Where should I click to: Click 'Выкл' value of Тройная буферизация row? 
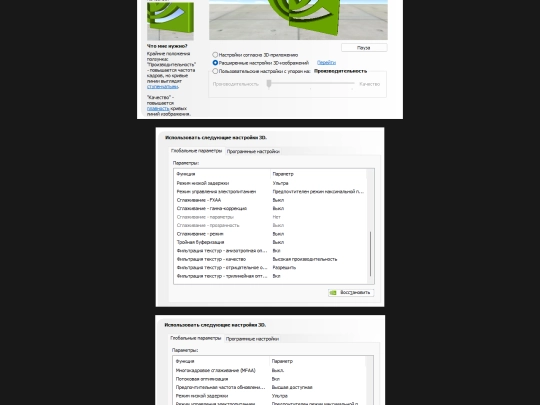[278, 242]
